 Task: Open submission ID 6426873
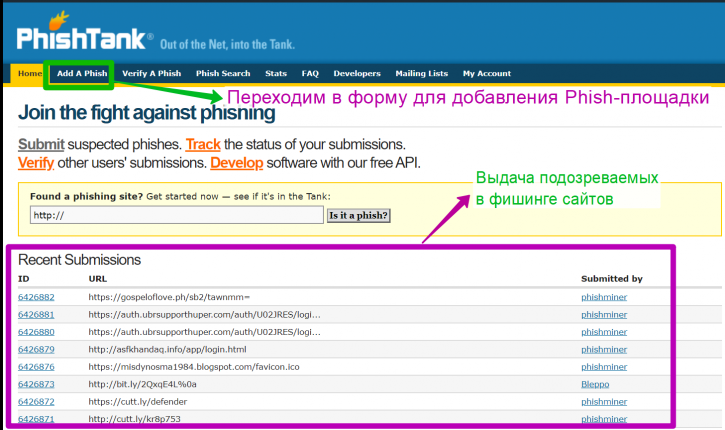(36, 384)
